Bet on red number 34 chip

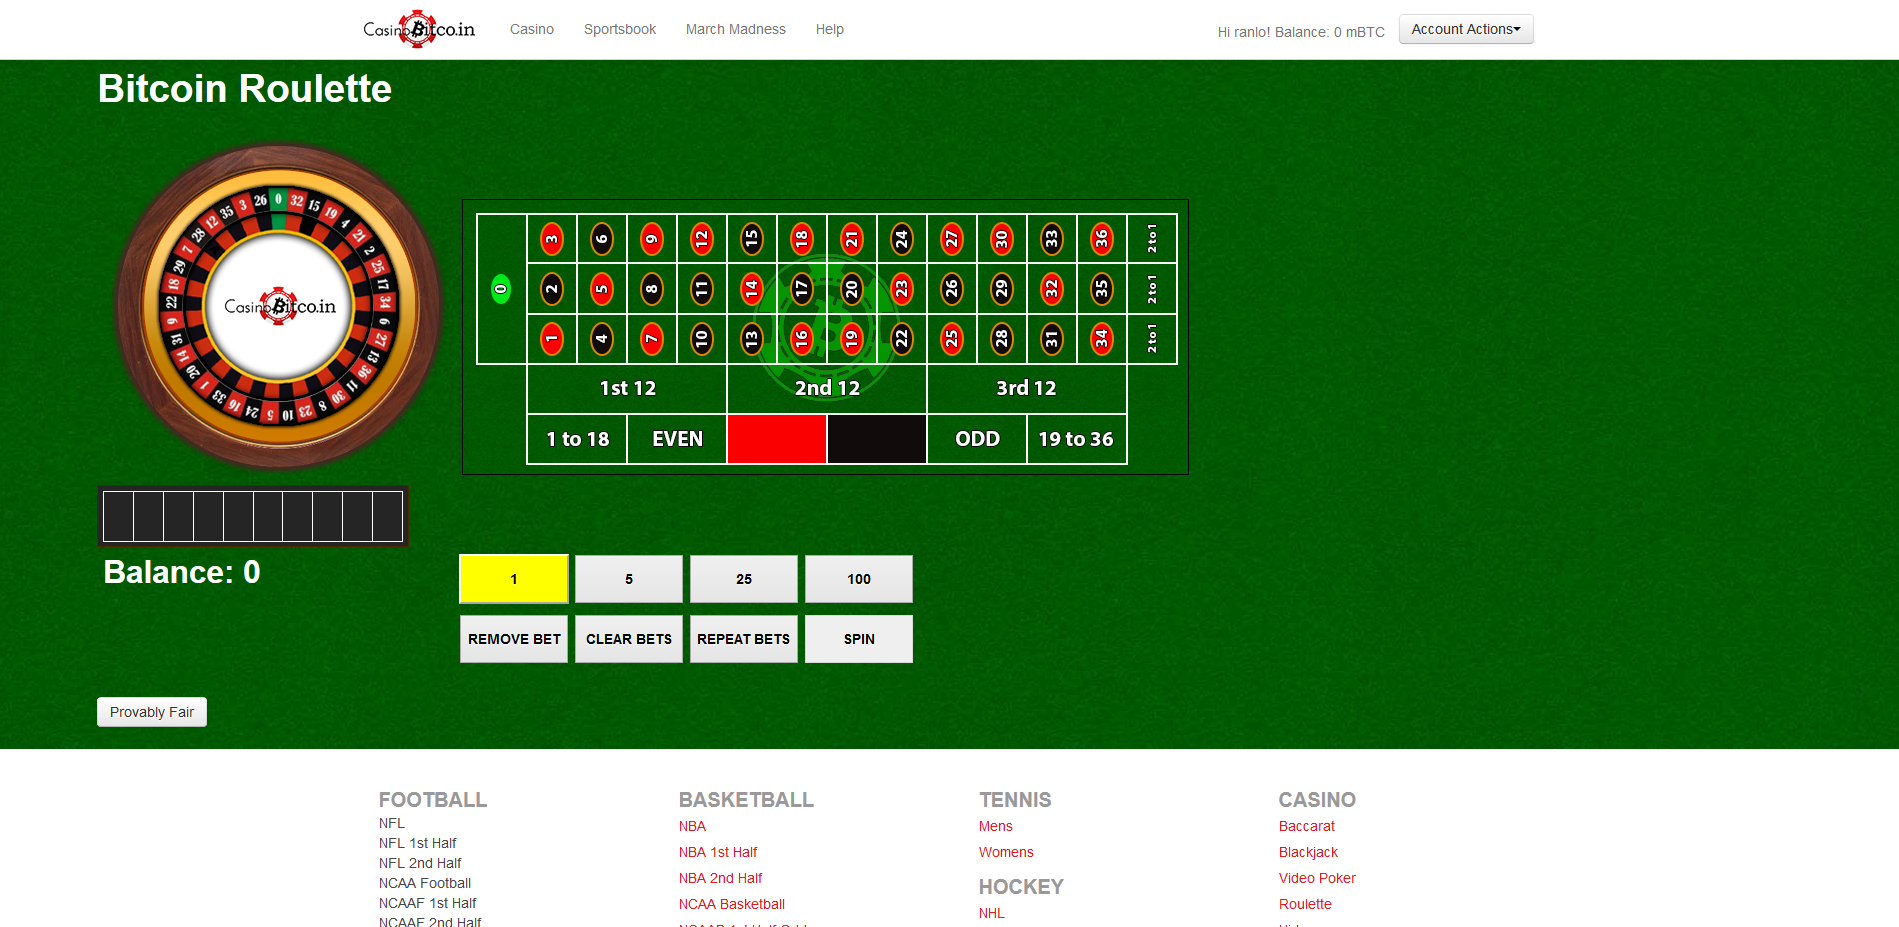pyautogui.click(x=1102, y=339)
